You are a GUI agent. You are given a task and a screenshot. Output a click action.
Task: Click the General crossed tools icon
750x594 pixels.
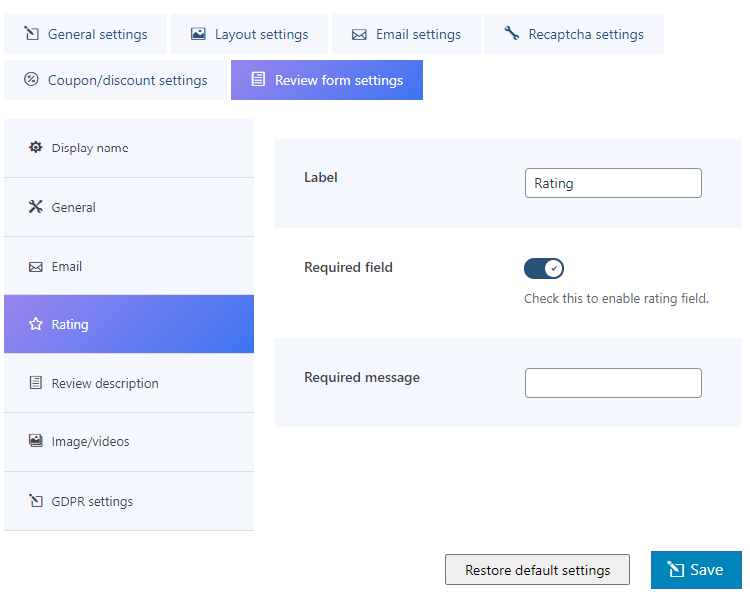[35, 207]
